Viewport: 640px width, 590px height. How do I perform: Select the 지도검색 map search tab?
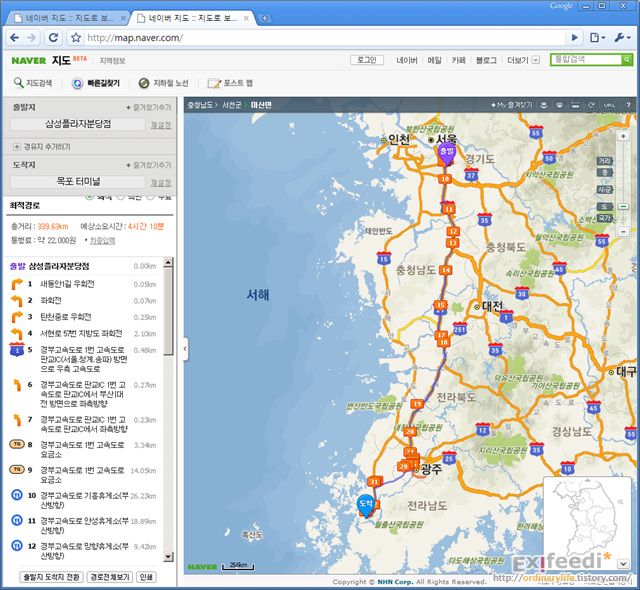pos(33,83)
